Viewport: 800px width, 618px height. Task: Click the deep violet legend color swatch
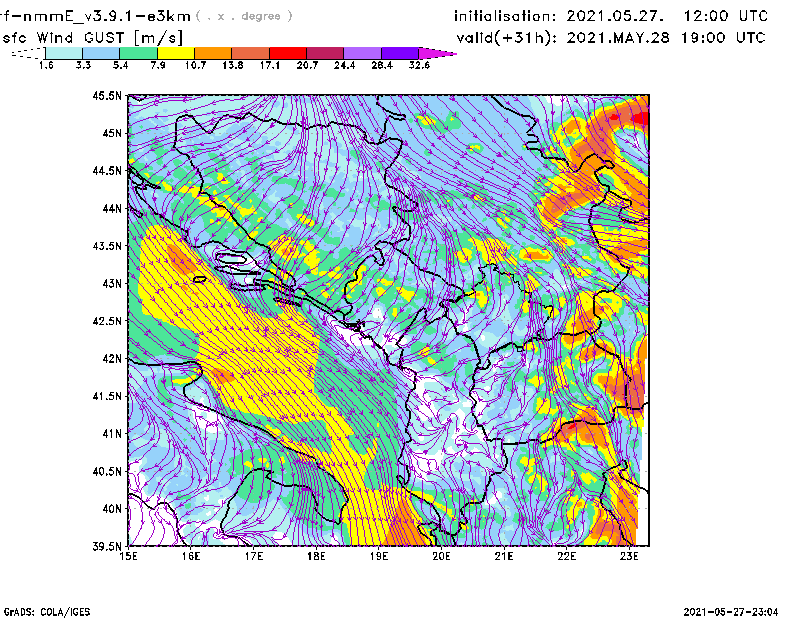click(x=400, y=53)
